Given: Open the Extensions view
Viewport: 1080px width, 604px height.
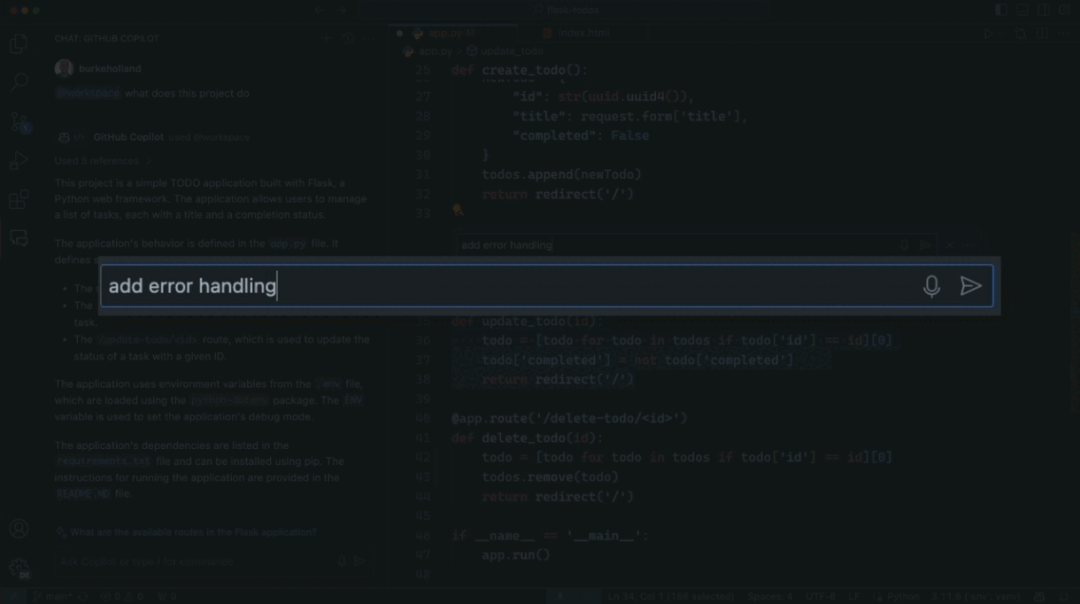Looking at the screenshot, I should point(19,200).
